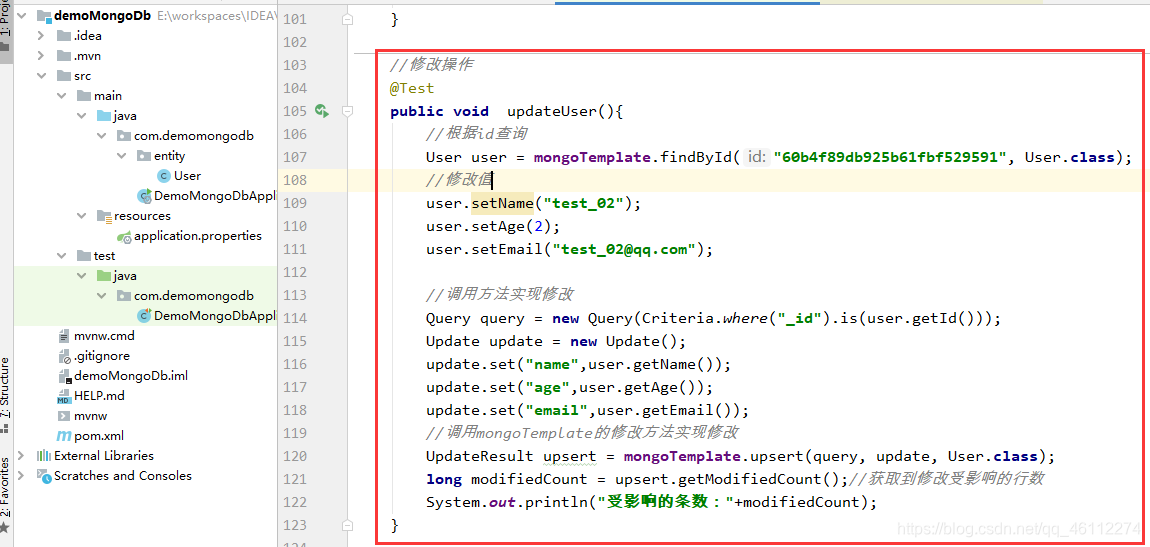Expand the .idea folder
Screen dimensions: 1150x547
click(x=41, y=36)
